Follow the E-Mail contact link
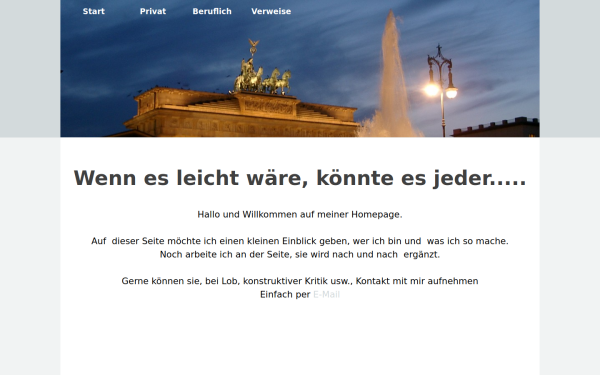Viewport: 600px width, 375px height. tap(326, 294)
